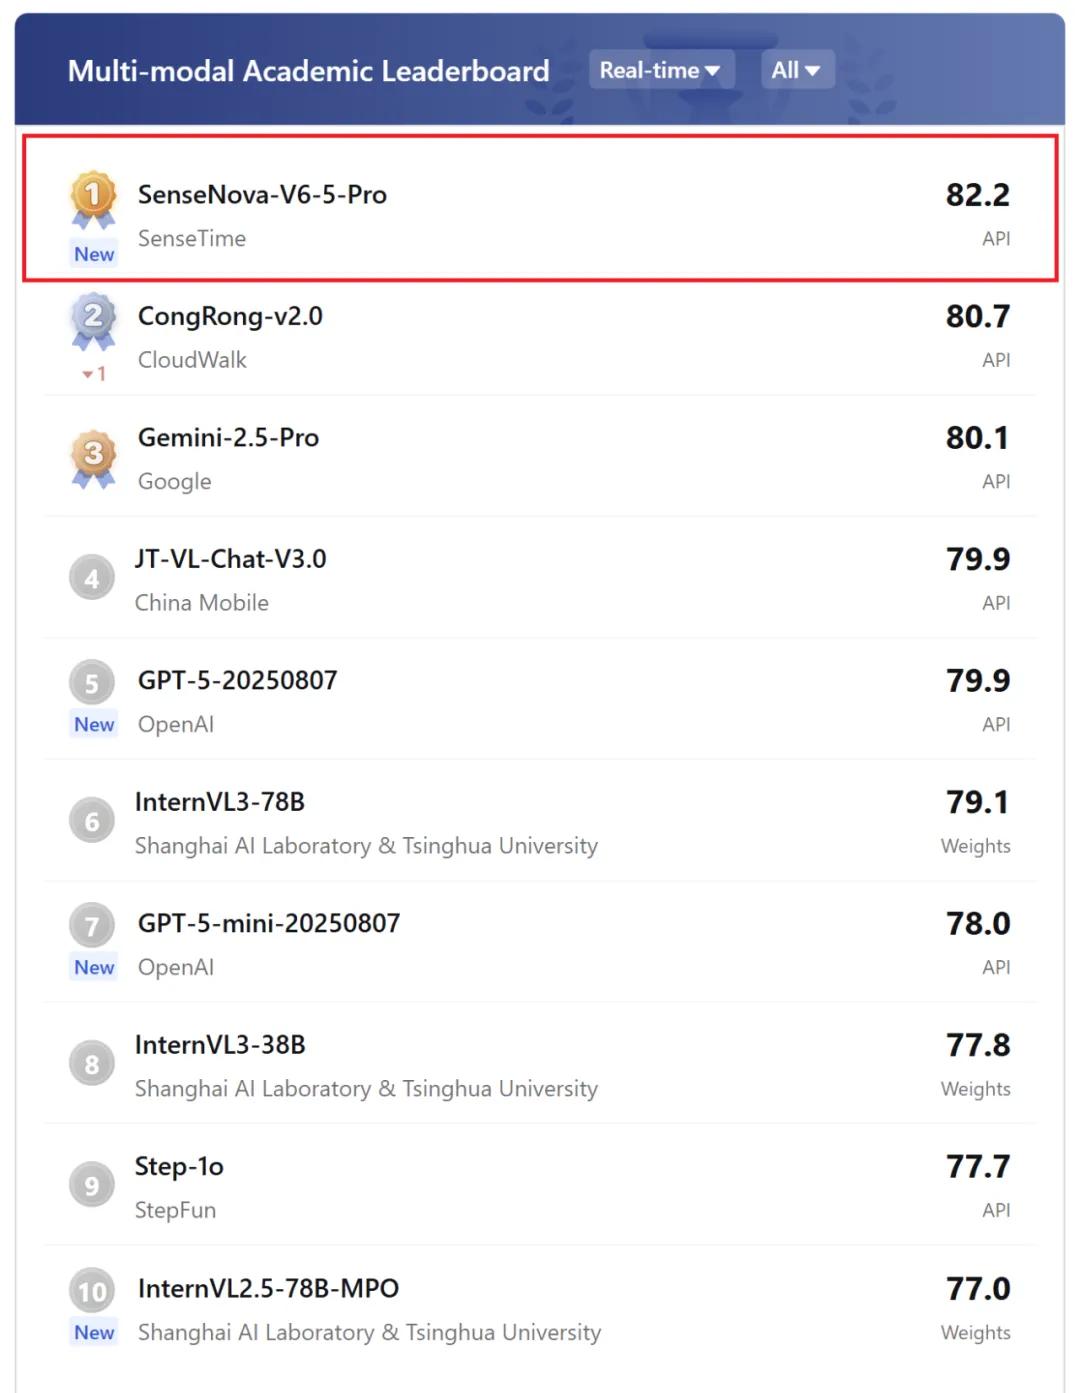
Task: Click the gold rank 1 medal icon
Action: pyautogui.click(x=93, y=199)
